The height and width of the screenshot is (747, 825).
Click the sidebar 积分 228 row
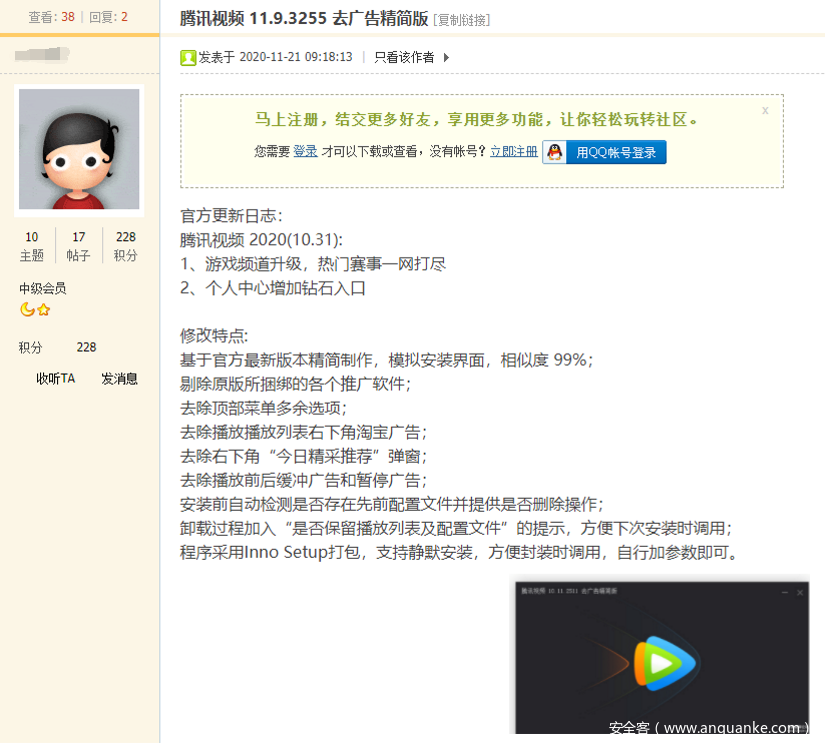pyautogui.click(x=58, y=347)
